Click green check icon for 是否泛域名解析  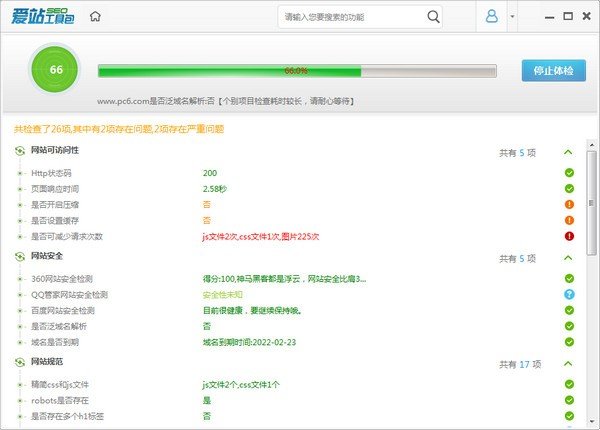569,326
